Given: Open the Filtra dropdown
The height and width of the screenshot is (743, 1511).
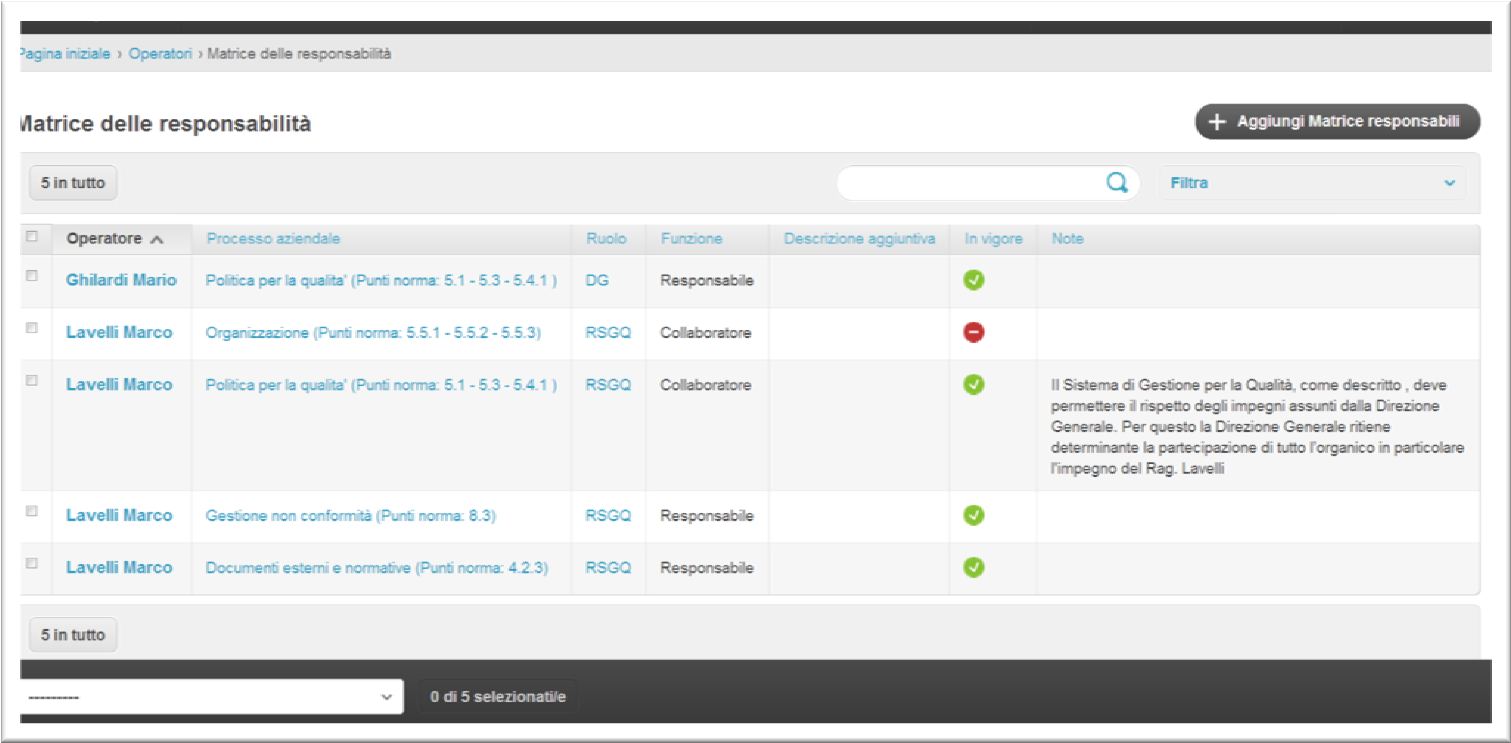Looking at the screenshot, I should tap(1312, 183).
